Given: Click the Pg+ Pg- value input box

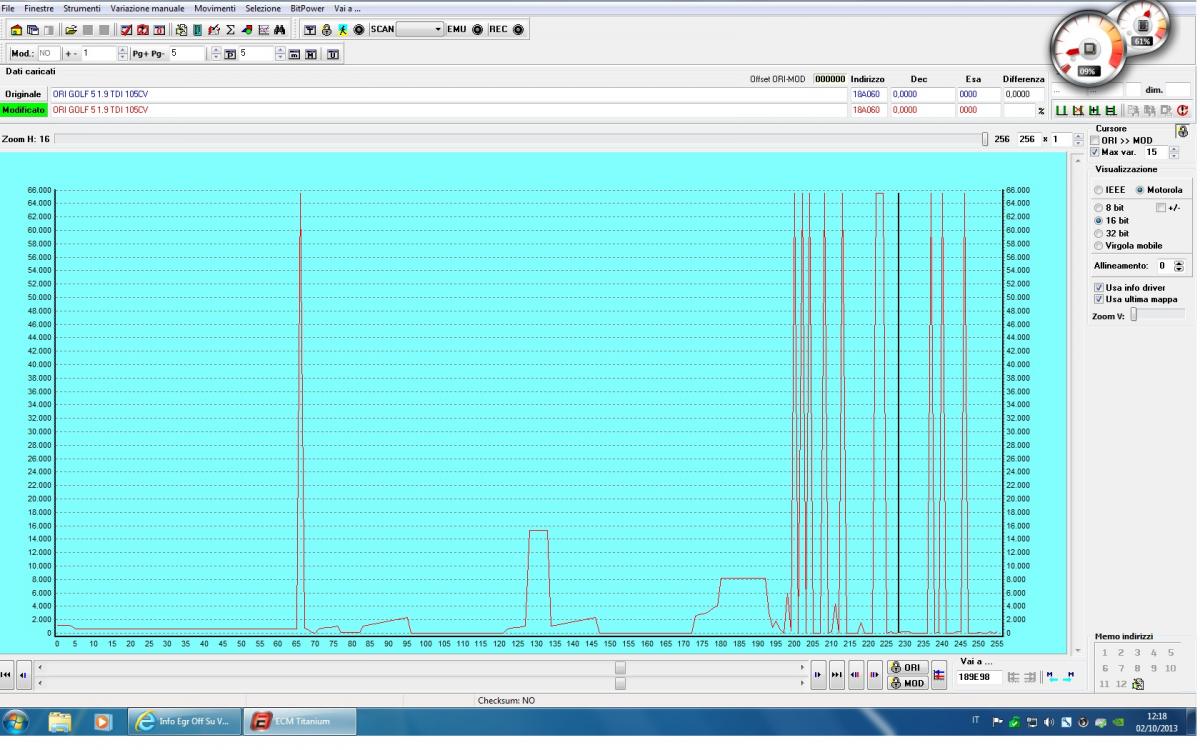Looking at the screenshot, I should coord(189,53).
